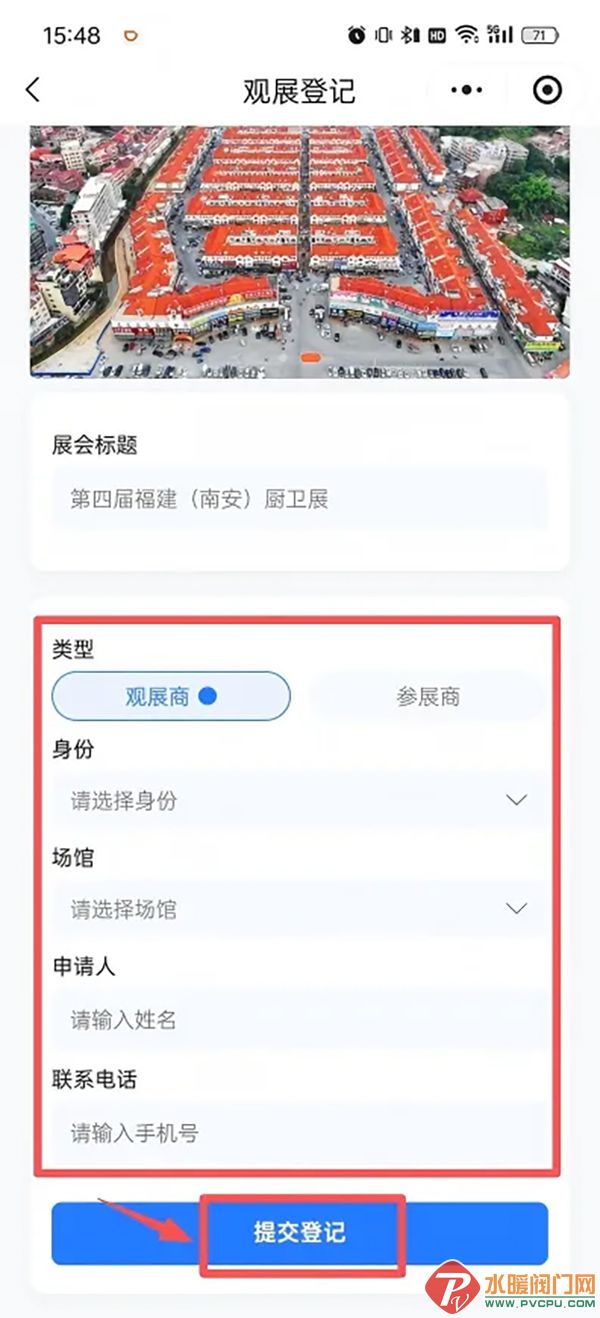
Task: Tap the back arrow in header
Action: click(33, 90)
